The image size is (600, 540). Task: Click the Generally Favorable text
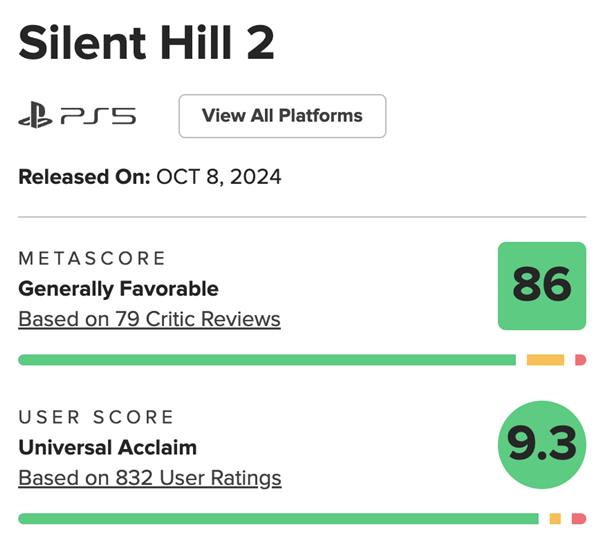(118, 289)
